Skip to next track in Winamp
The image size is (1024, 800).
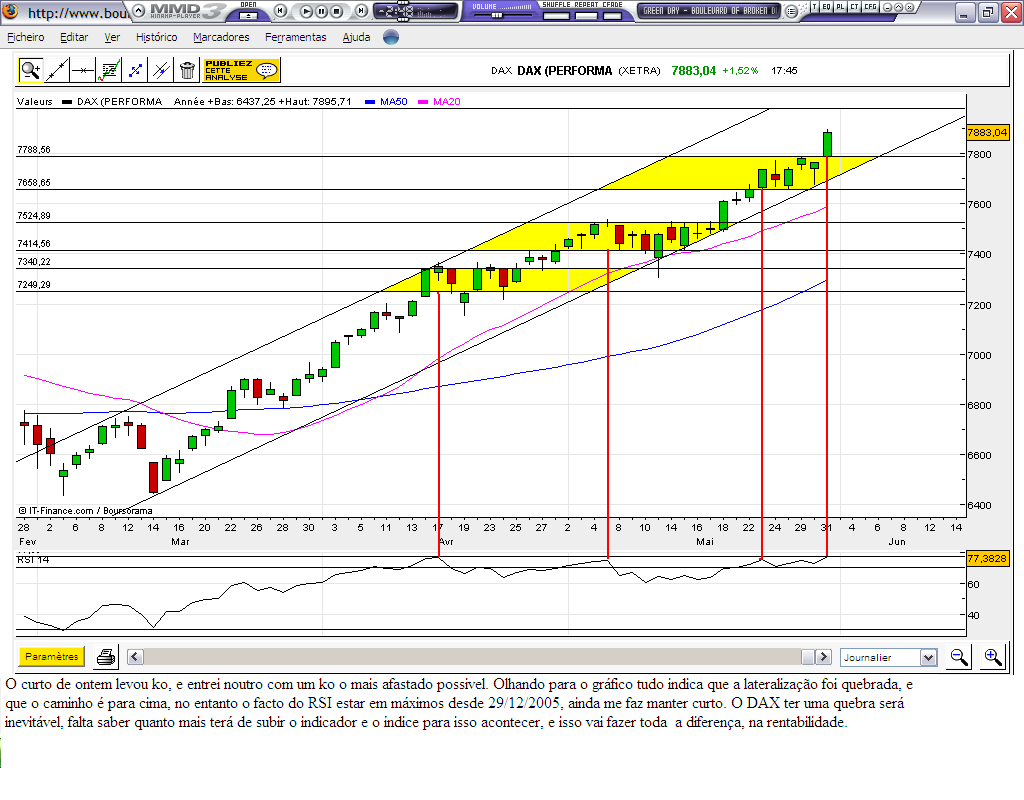click(x=361, y=10)
